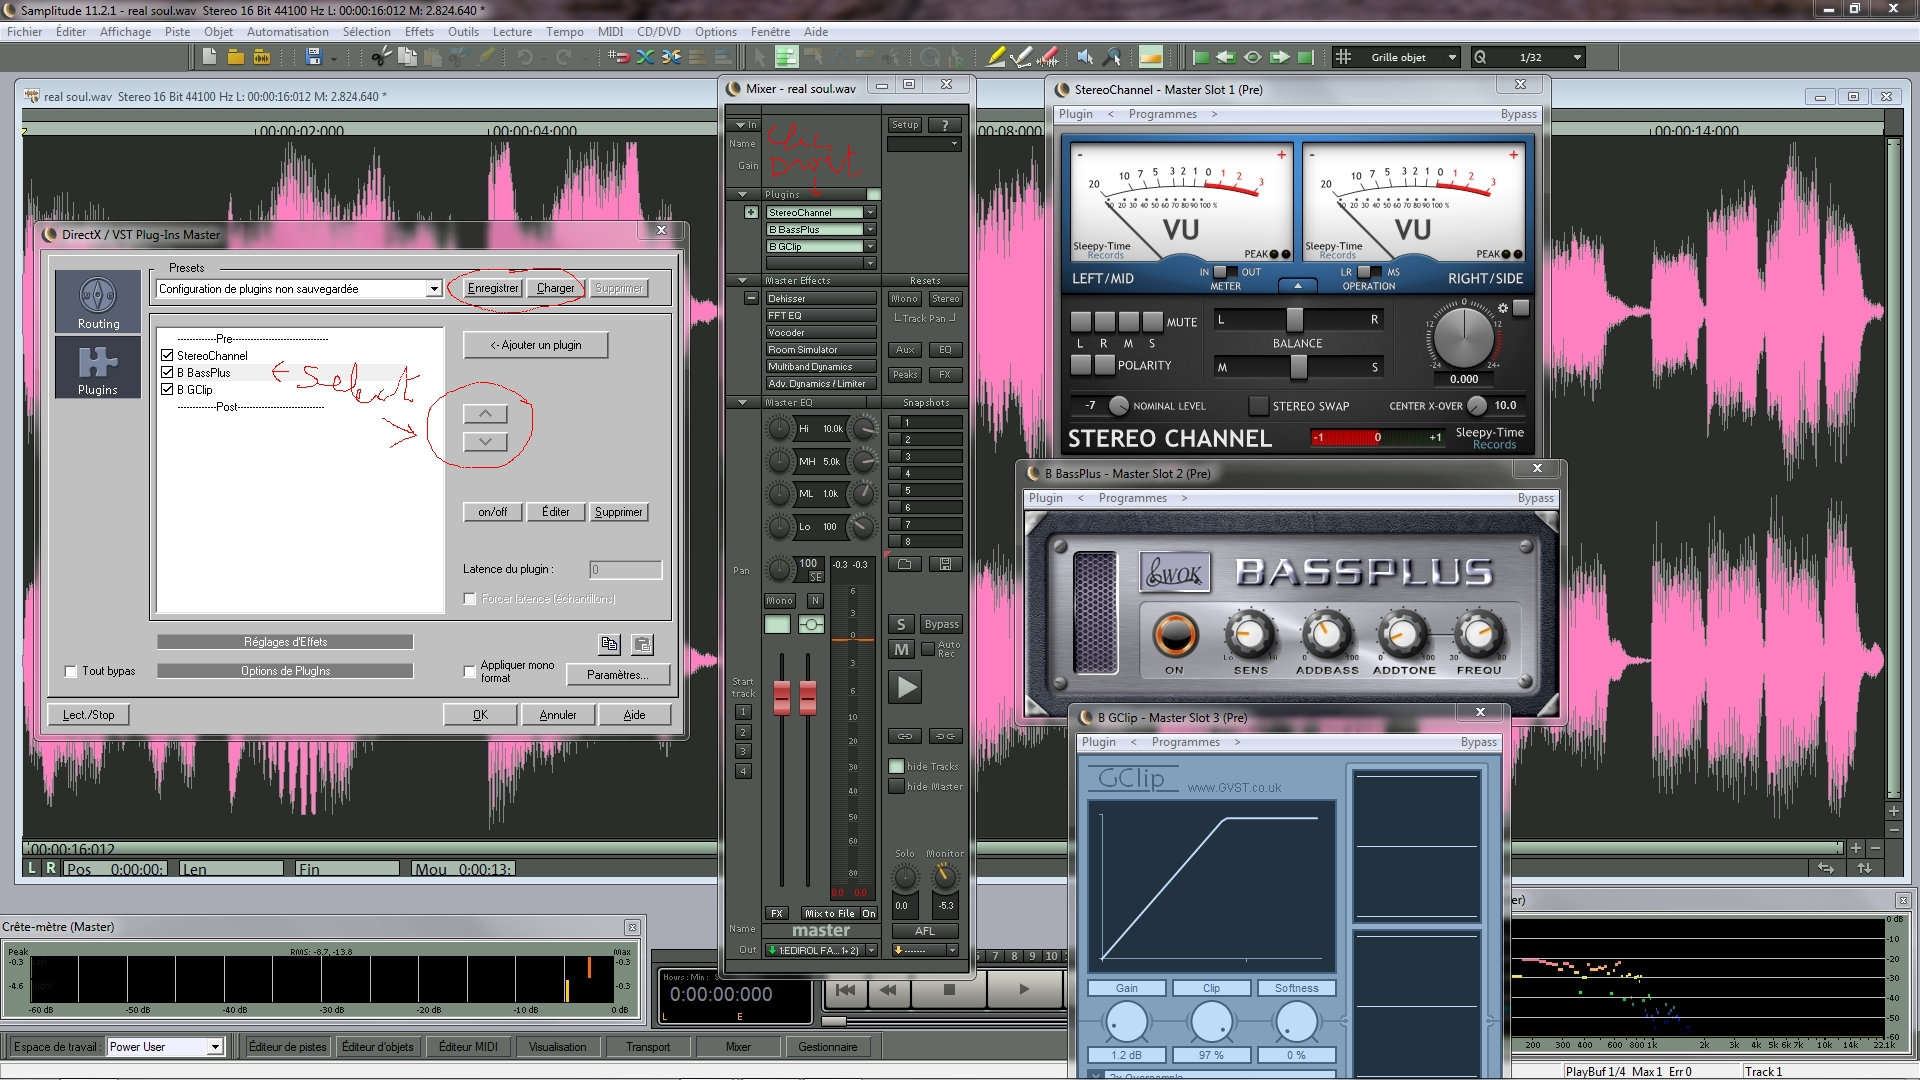The height and width of the screenshot is (1080, 1920).
Task: Expand the Power User workspace dropdown
Action: (214, 1047)
